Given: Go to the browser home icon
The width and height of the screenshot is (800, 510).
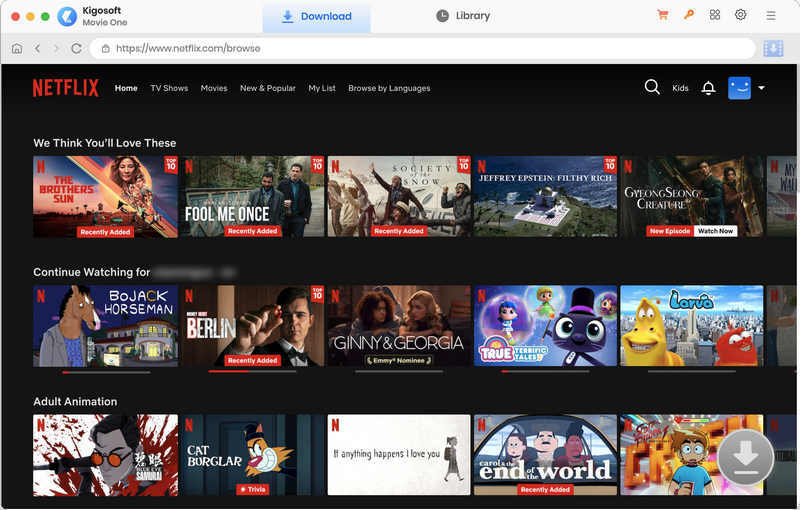Looking at the screenshot, I should 17,48.
